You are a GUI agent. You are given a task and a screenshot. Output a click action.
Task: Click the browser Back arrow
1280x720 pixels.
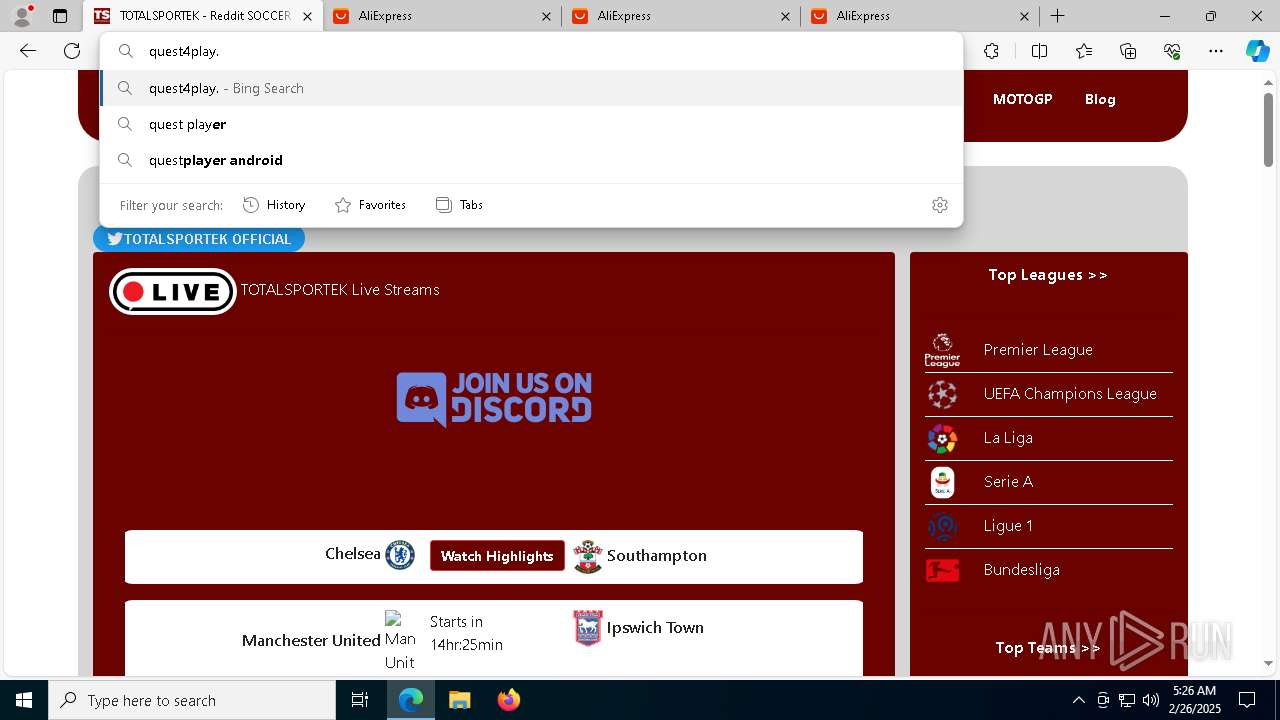(28, 51)
